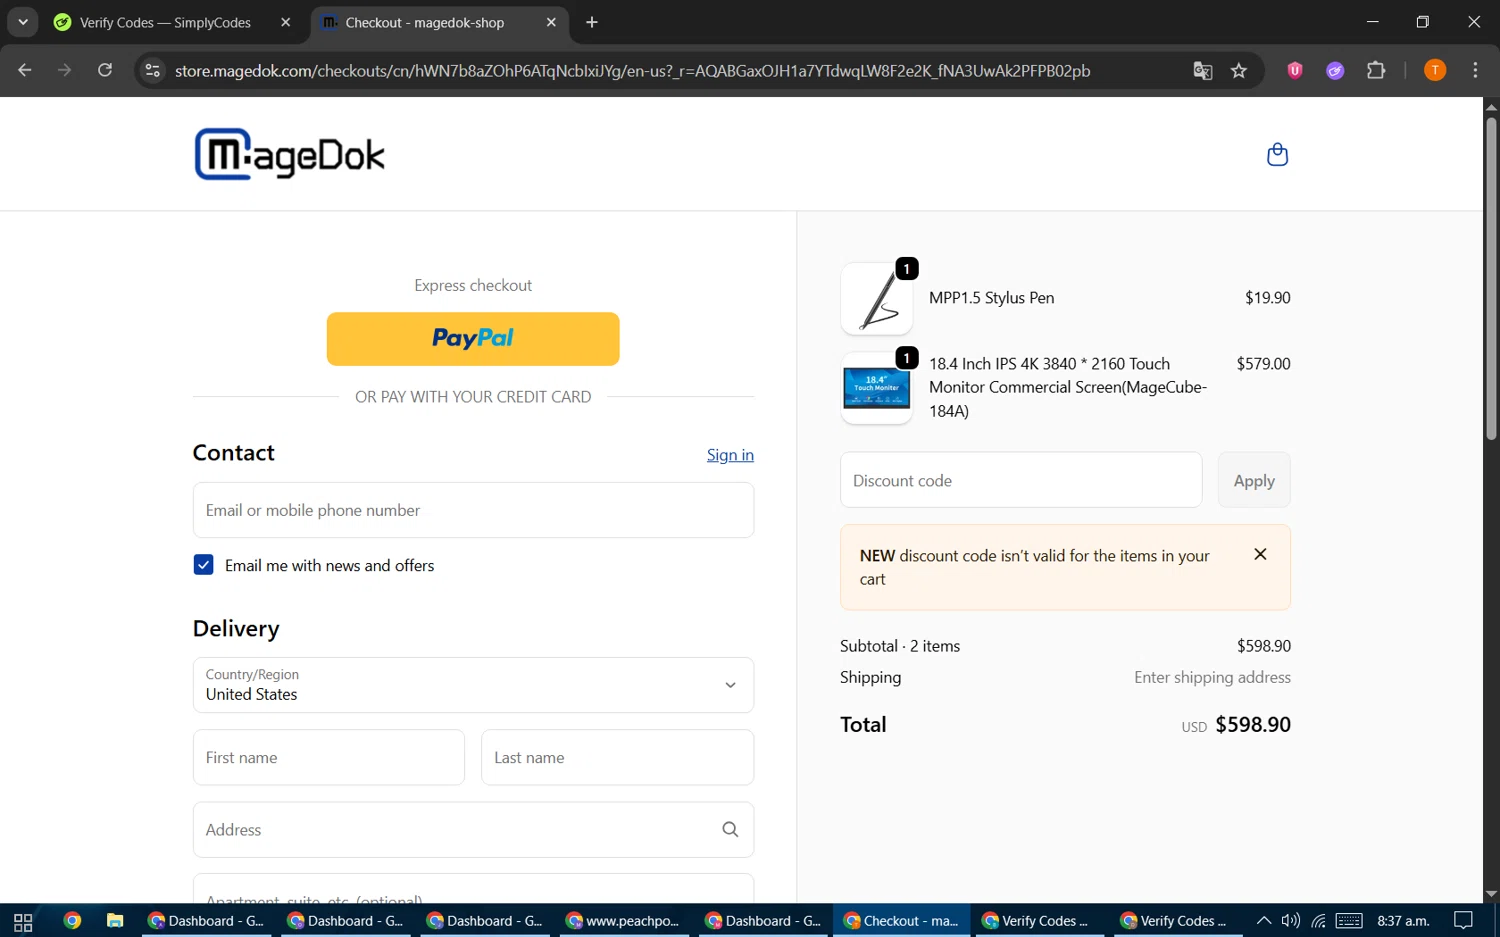Open the tab search dropdown arrow
Image resolution: width=1500 pixels, height=937 pixels.
coord(22,22)
